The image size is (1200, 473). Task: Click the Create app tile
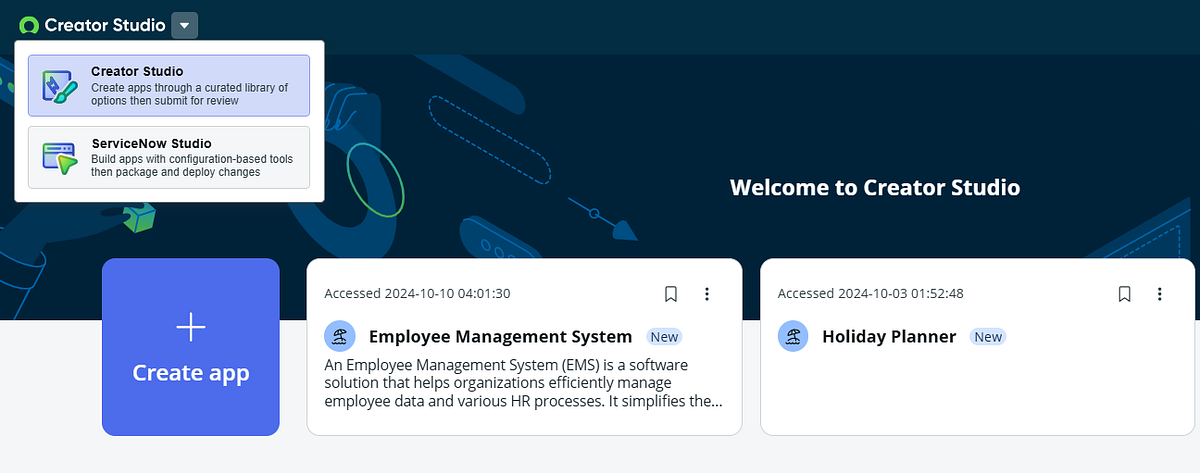click(191, 347)
